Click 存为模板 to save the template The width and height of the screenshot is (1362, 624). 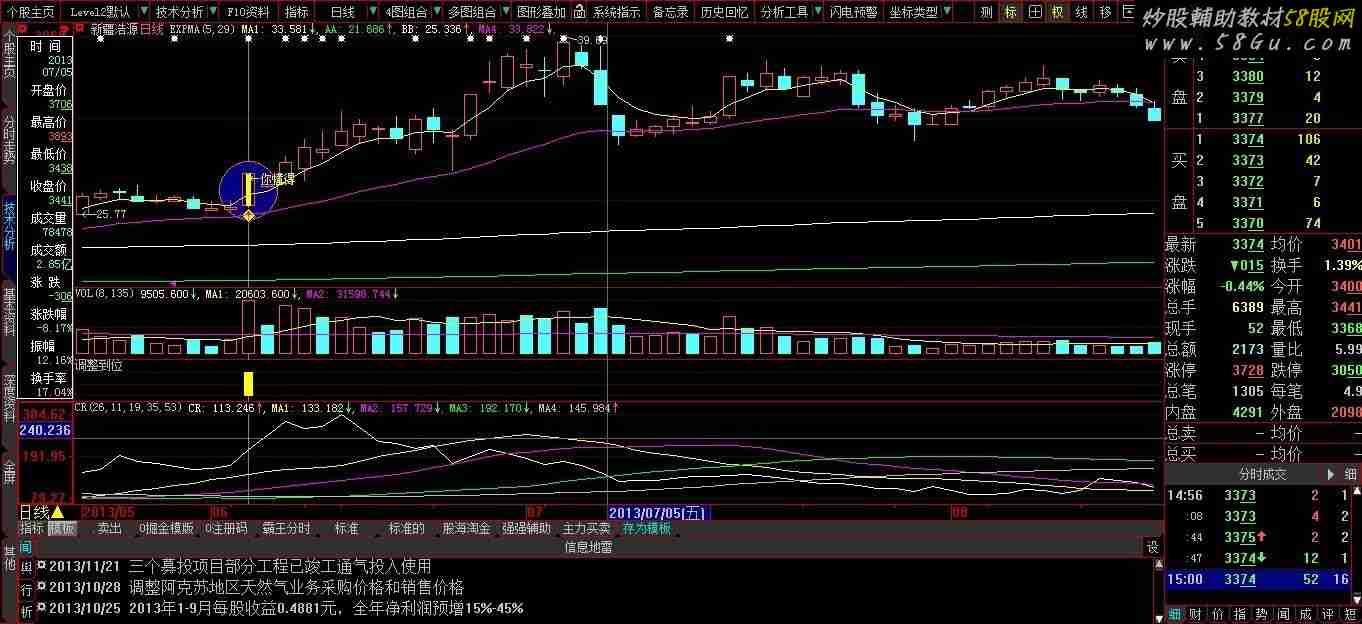647,528
